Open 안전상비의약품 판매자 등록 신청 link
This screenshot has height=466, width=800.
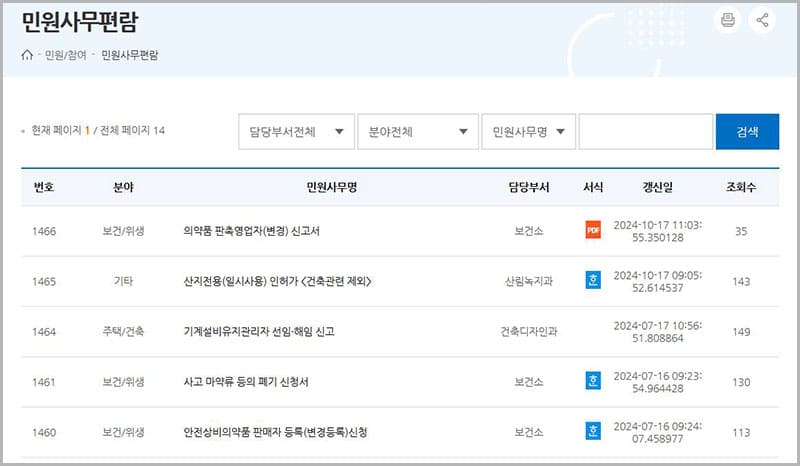(276, 432)
